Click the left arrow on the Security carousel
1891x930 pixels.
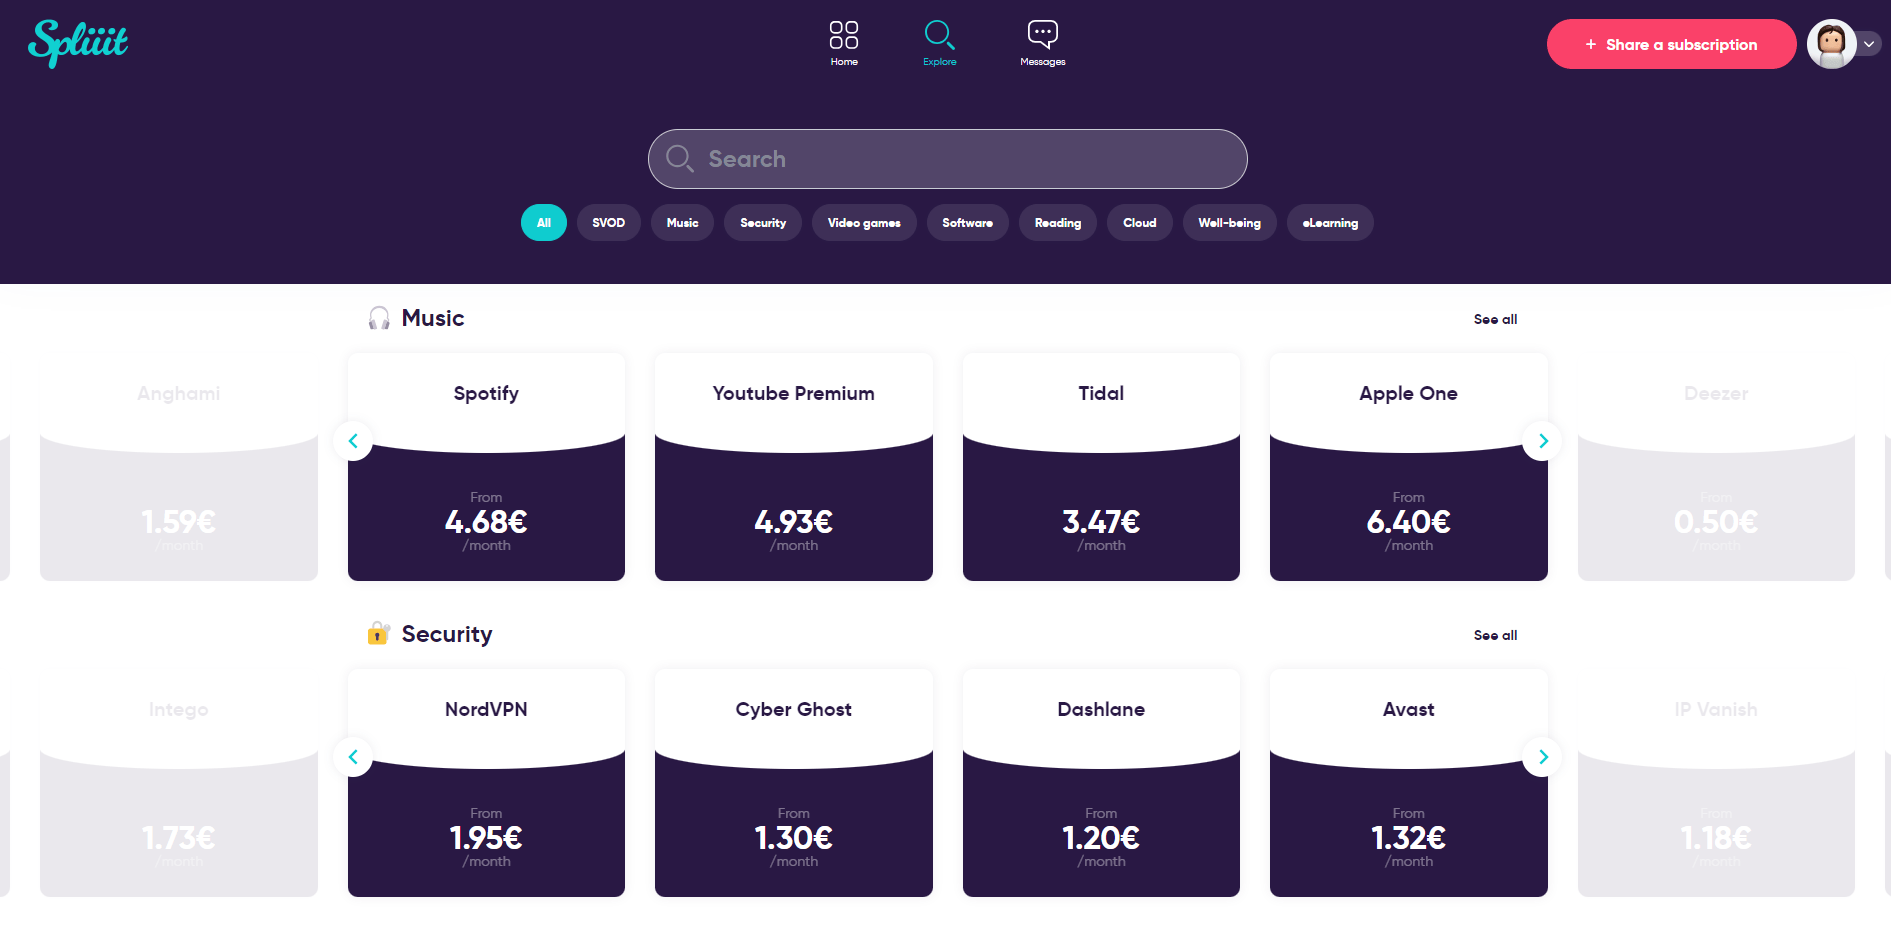pyautogui.click(x=353, y=757)
